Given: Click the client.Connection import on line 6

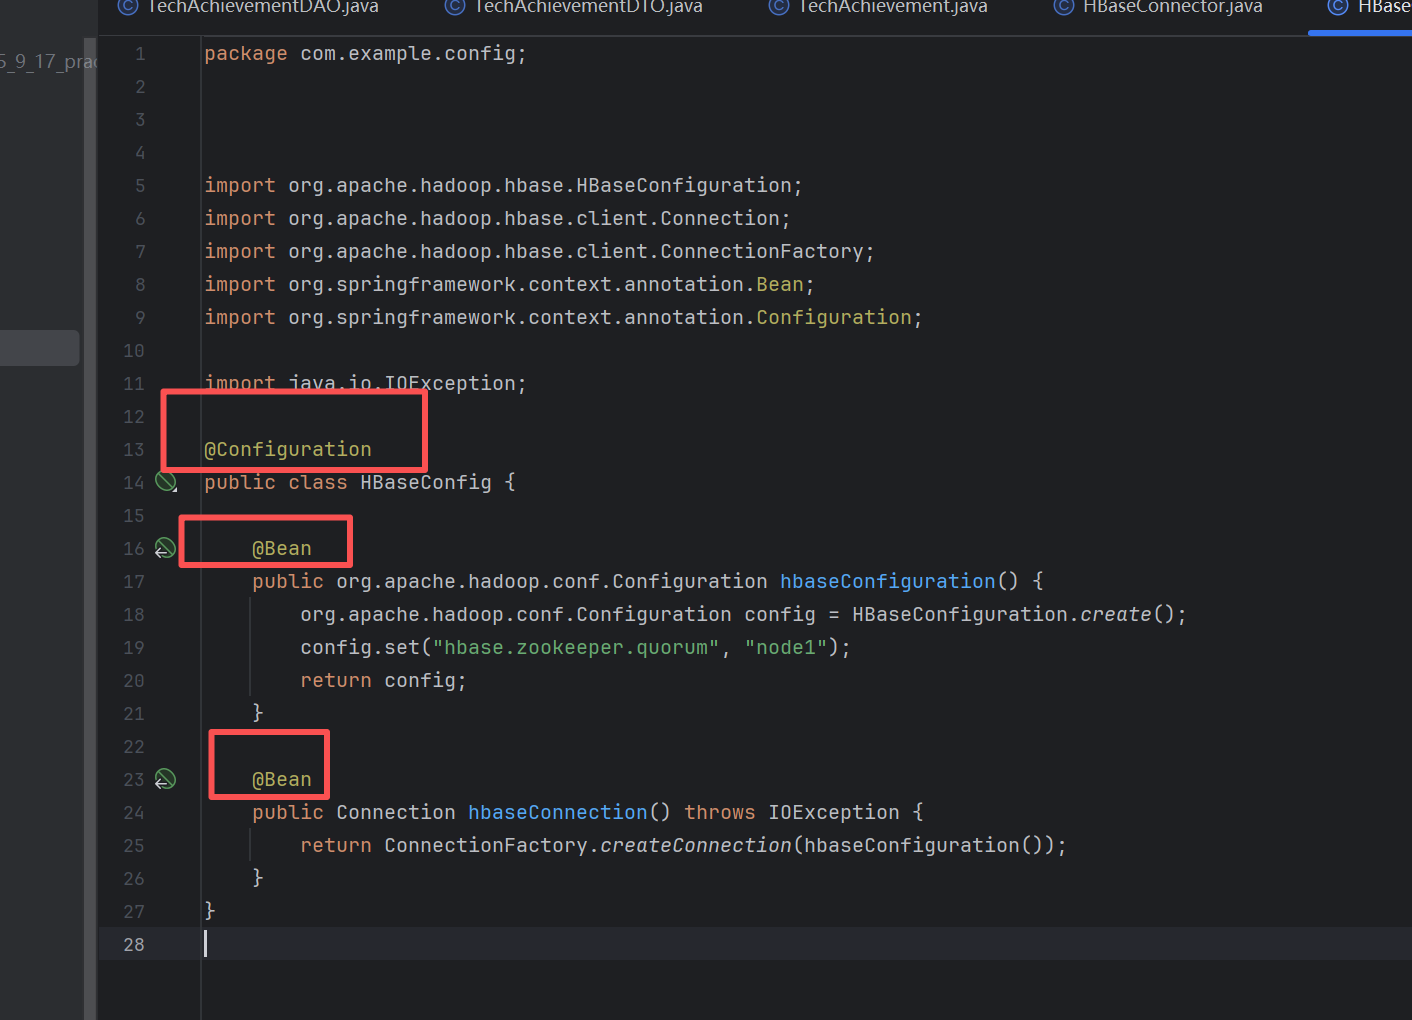Looking at the screenshot, I should click(x=498, y=219).
